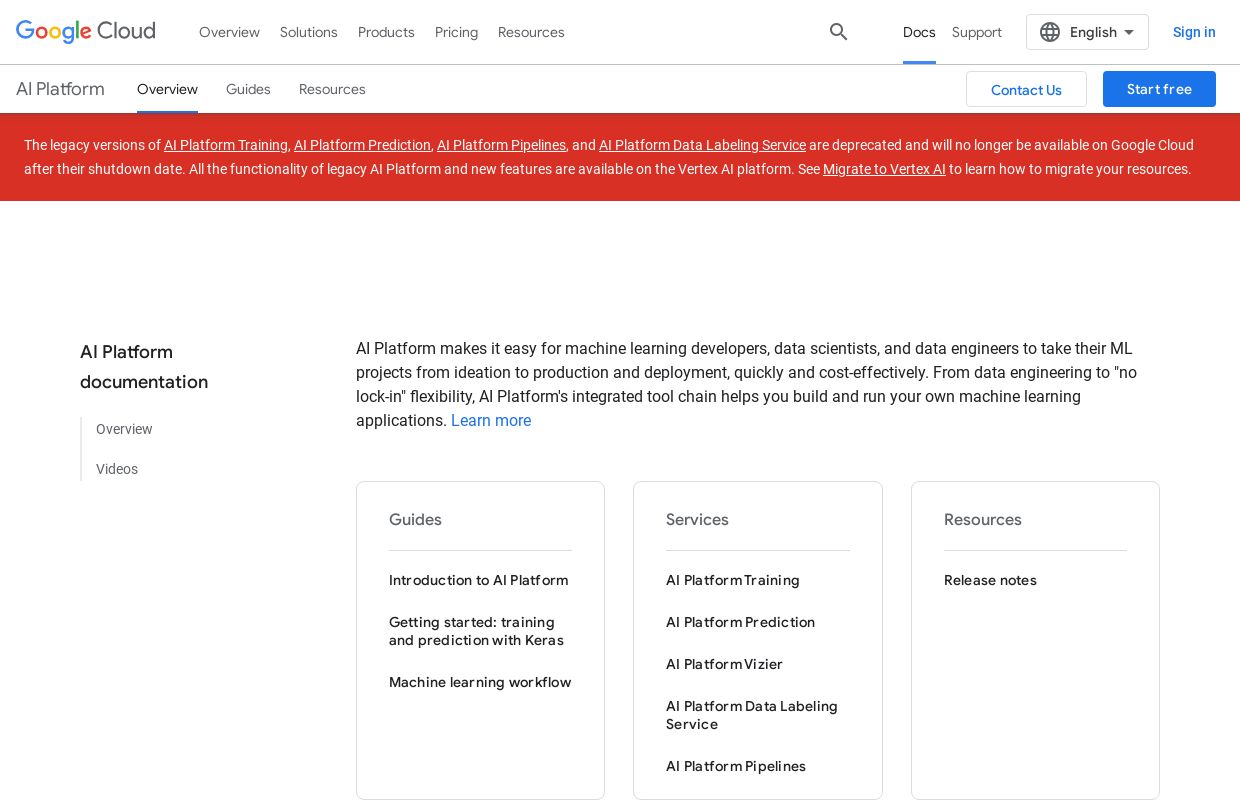Open the Solutions menu

pyautogui.click(x=309, y=32)
